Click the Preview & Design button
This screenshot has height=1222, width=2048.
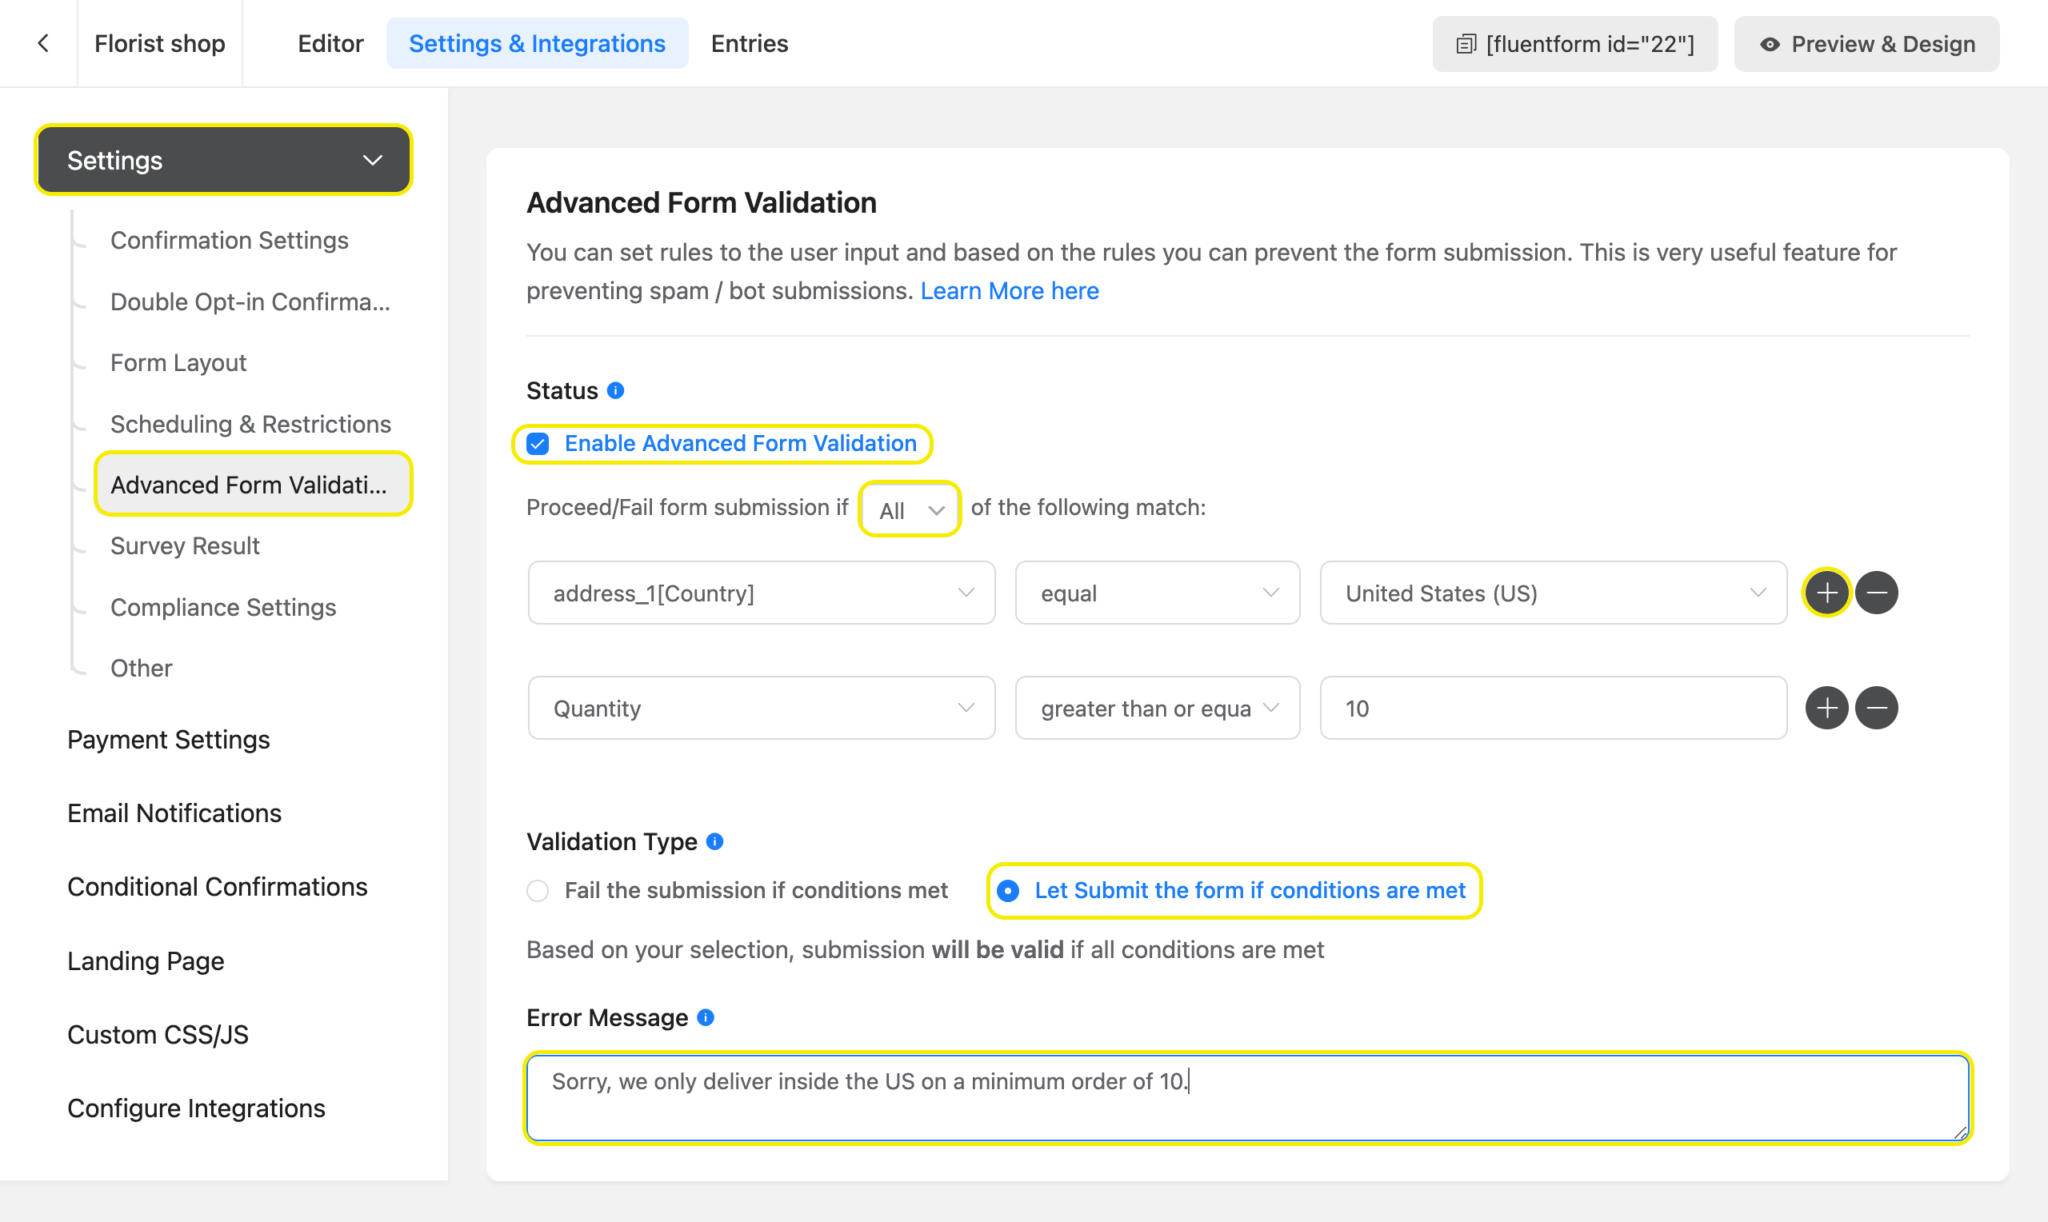pos(1865,43)
